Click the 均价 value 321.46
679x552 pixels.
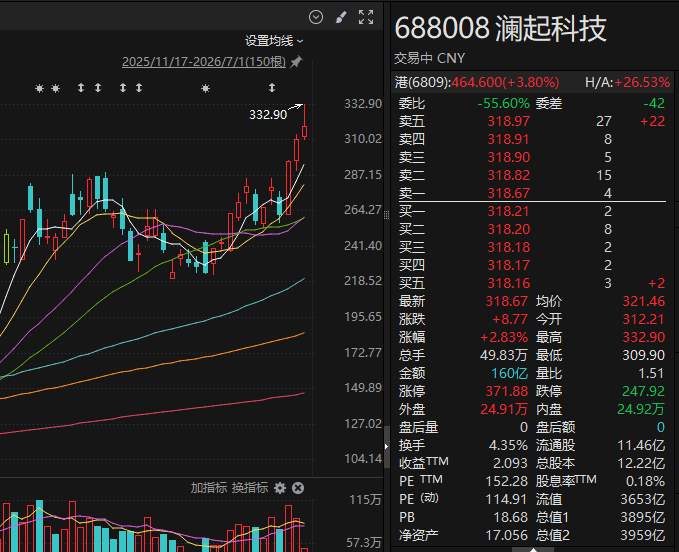[643, 301]
